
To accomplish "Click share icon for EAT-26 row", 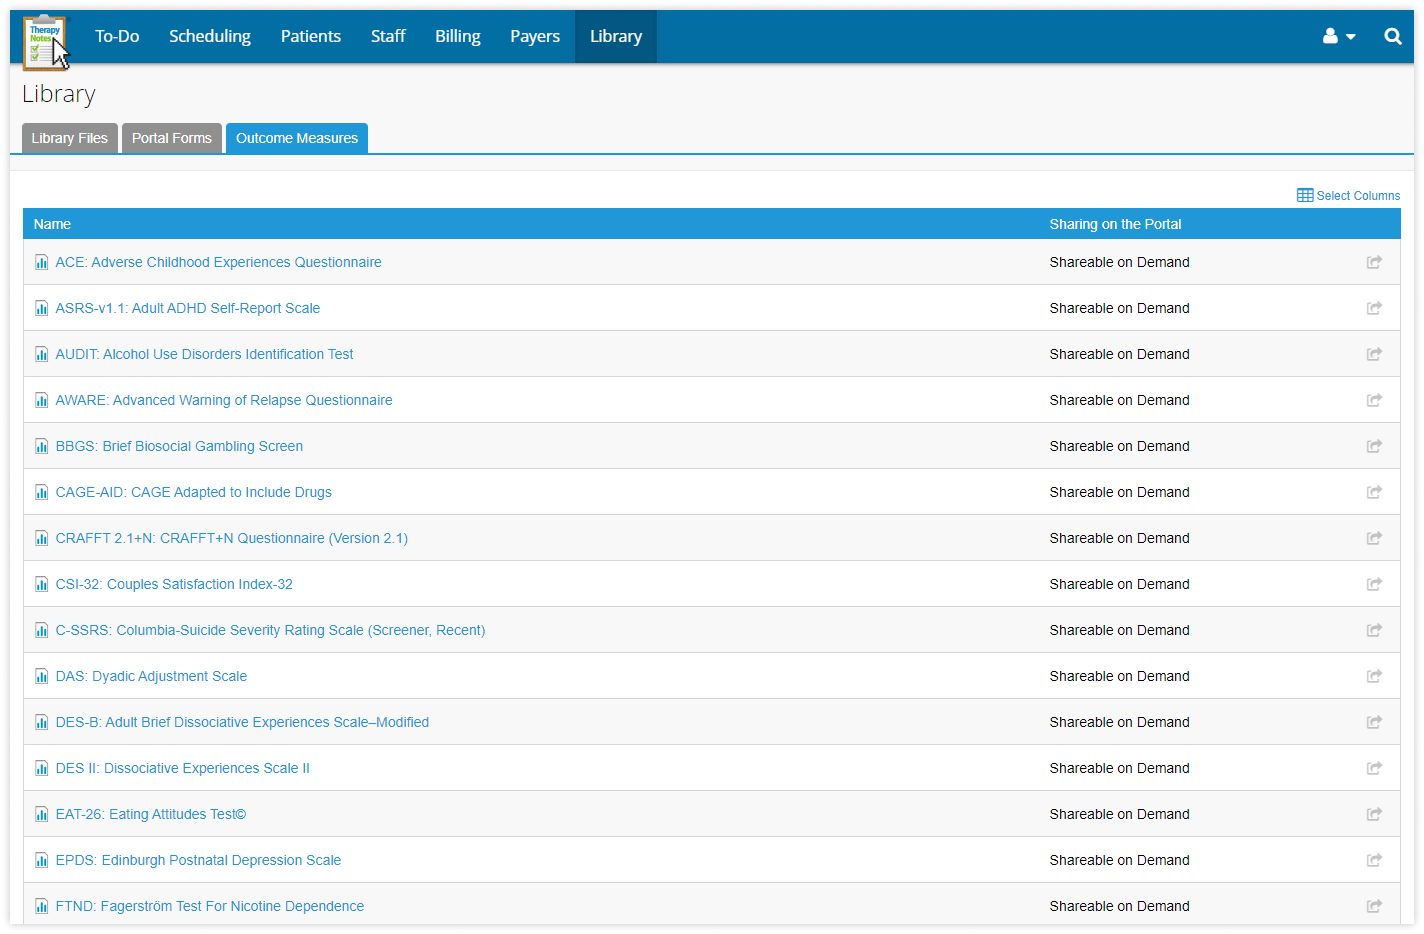I will 1374,814.
